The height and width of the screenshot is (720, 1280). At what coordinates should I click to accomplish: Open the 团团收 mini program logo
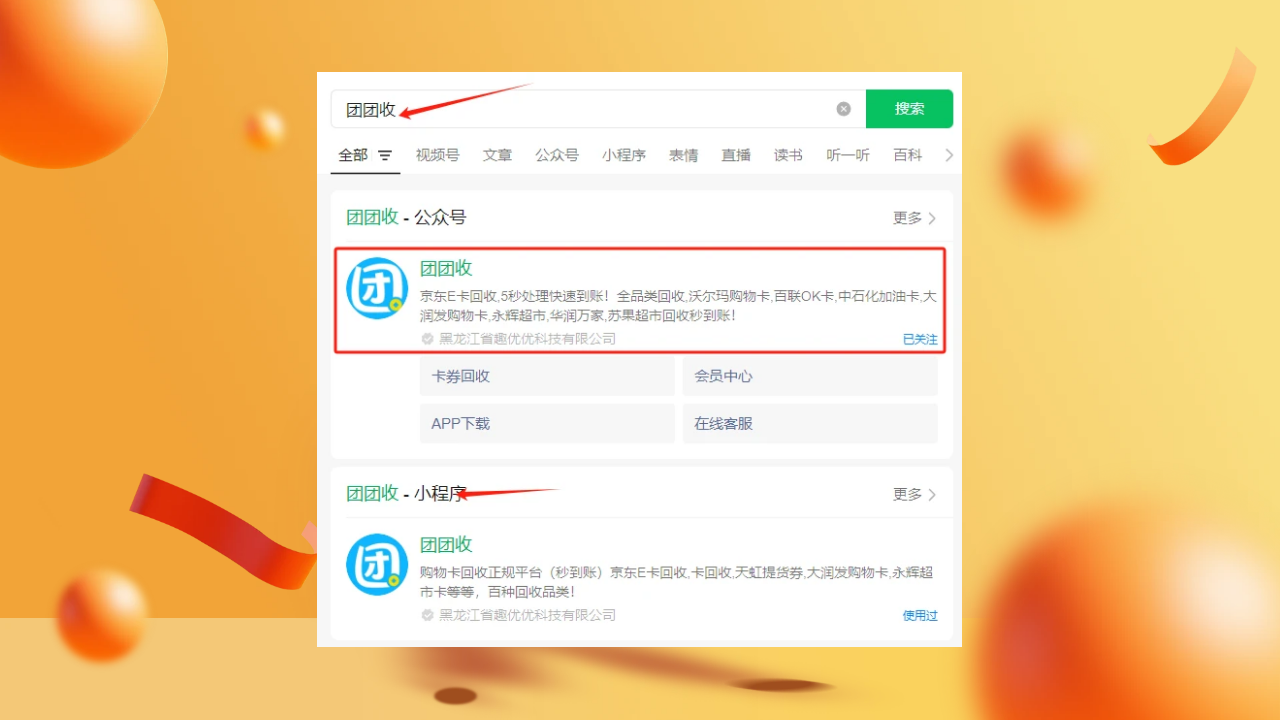377,565
